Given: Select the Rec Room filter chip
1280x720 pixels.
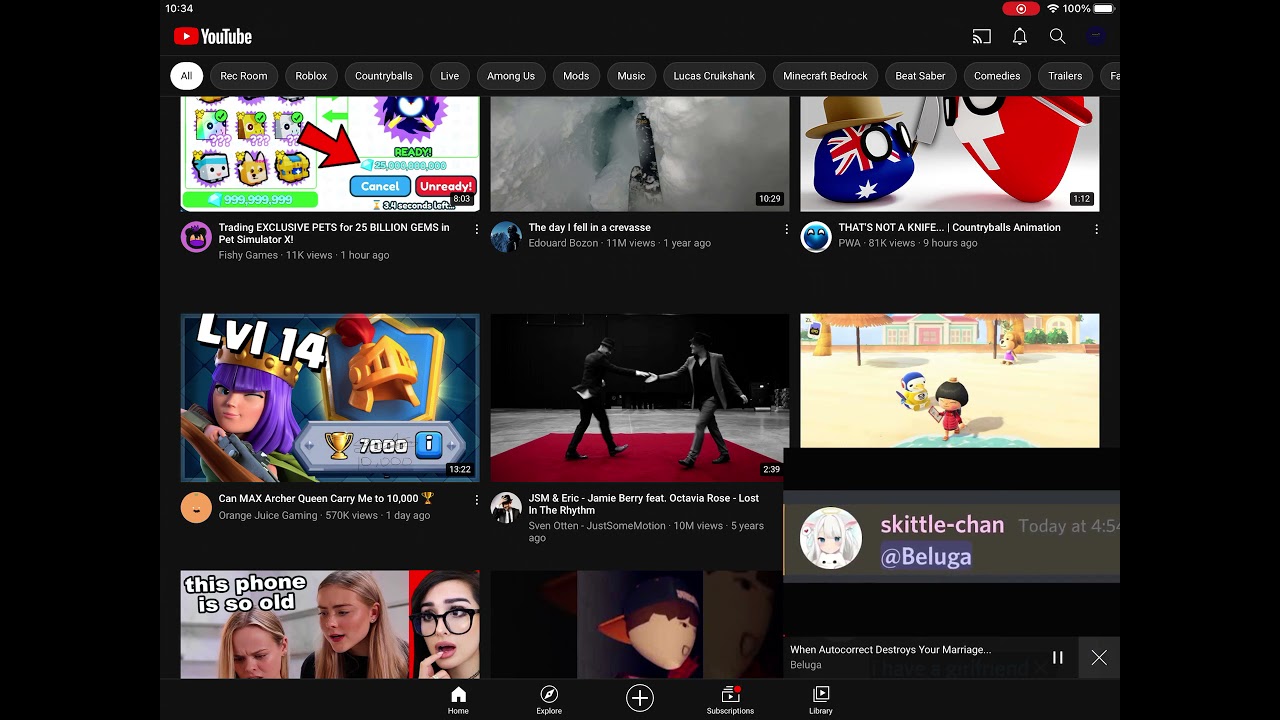Looking at the screenshot, I should click(244, 76).
